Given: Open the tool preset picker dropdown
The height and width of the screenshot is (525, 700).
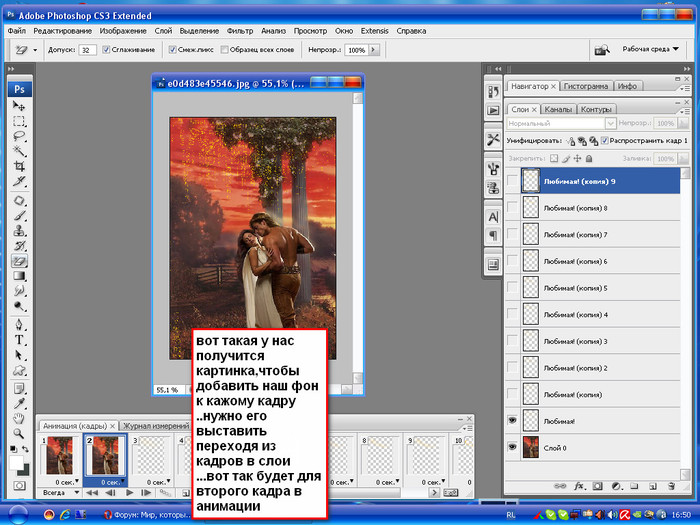Looking at the screenshot, I should pyautogui.click(x=35, y=50).
